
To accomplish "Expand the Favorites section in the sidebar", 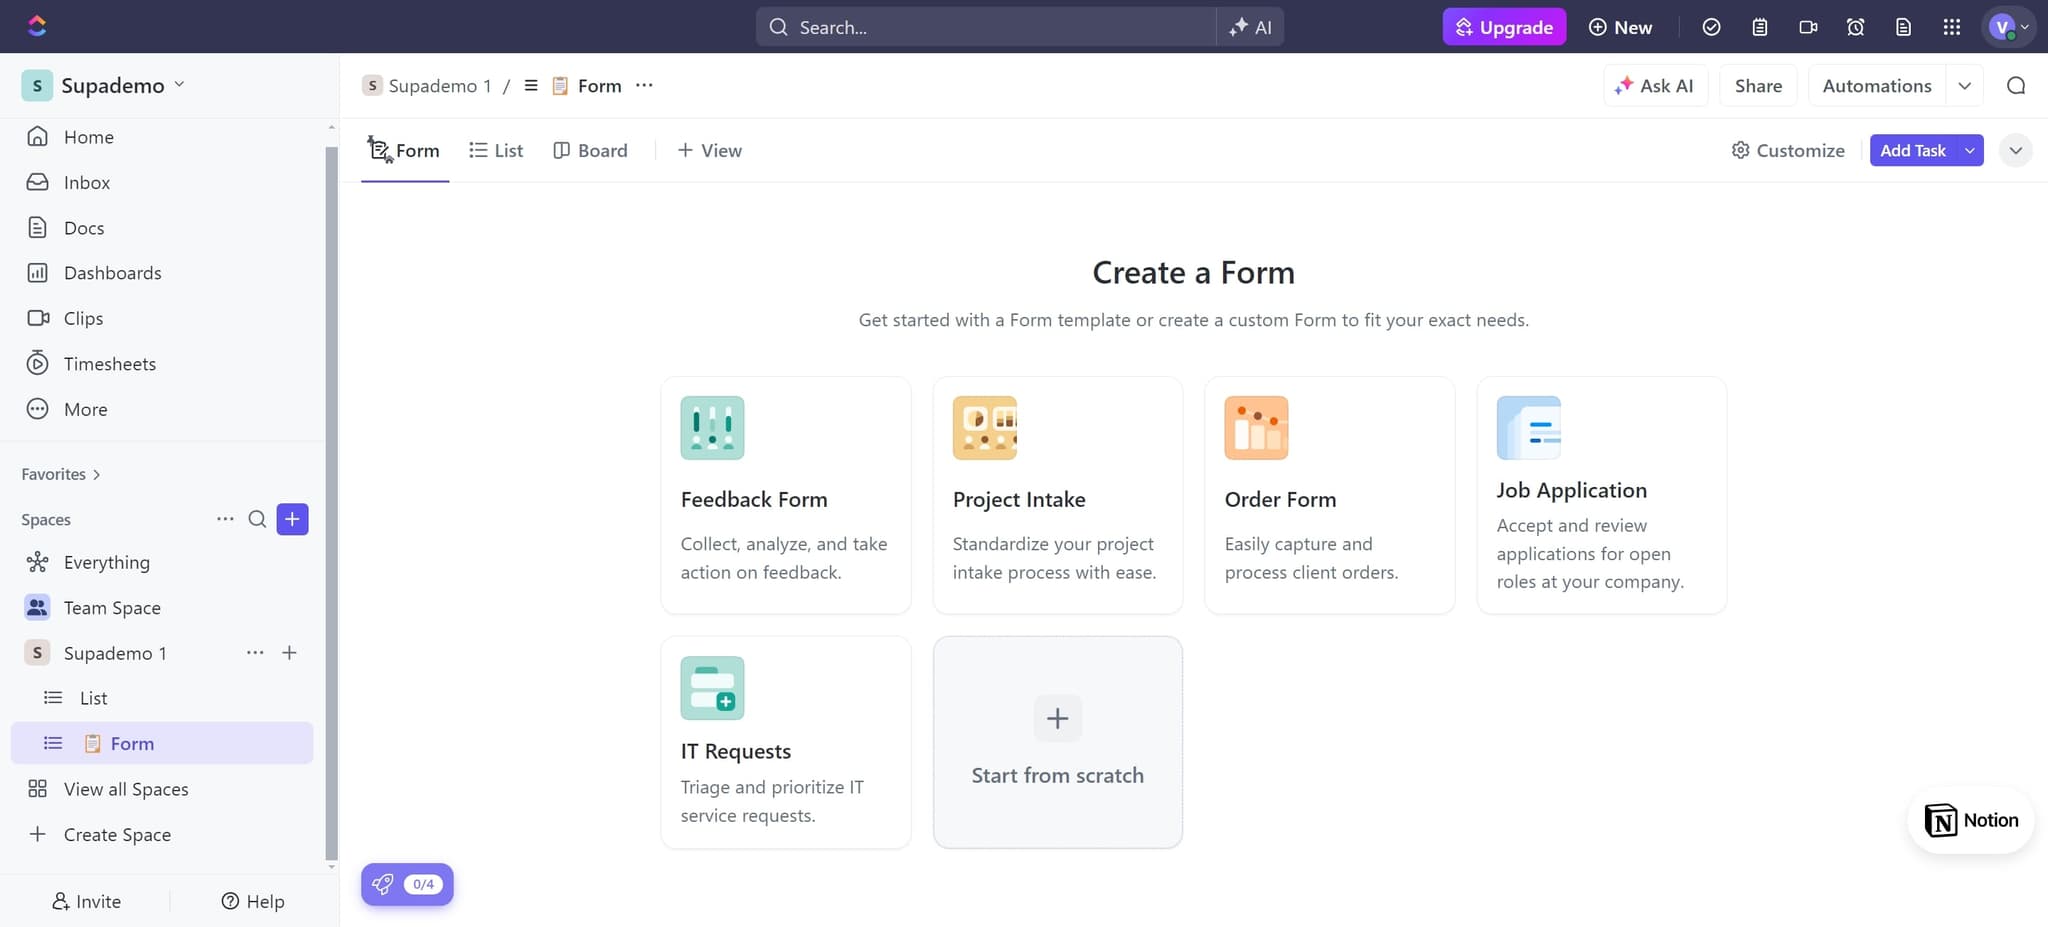I will tap(96, 473).
